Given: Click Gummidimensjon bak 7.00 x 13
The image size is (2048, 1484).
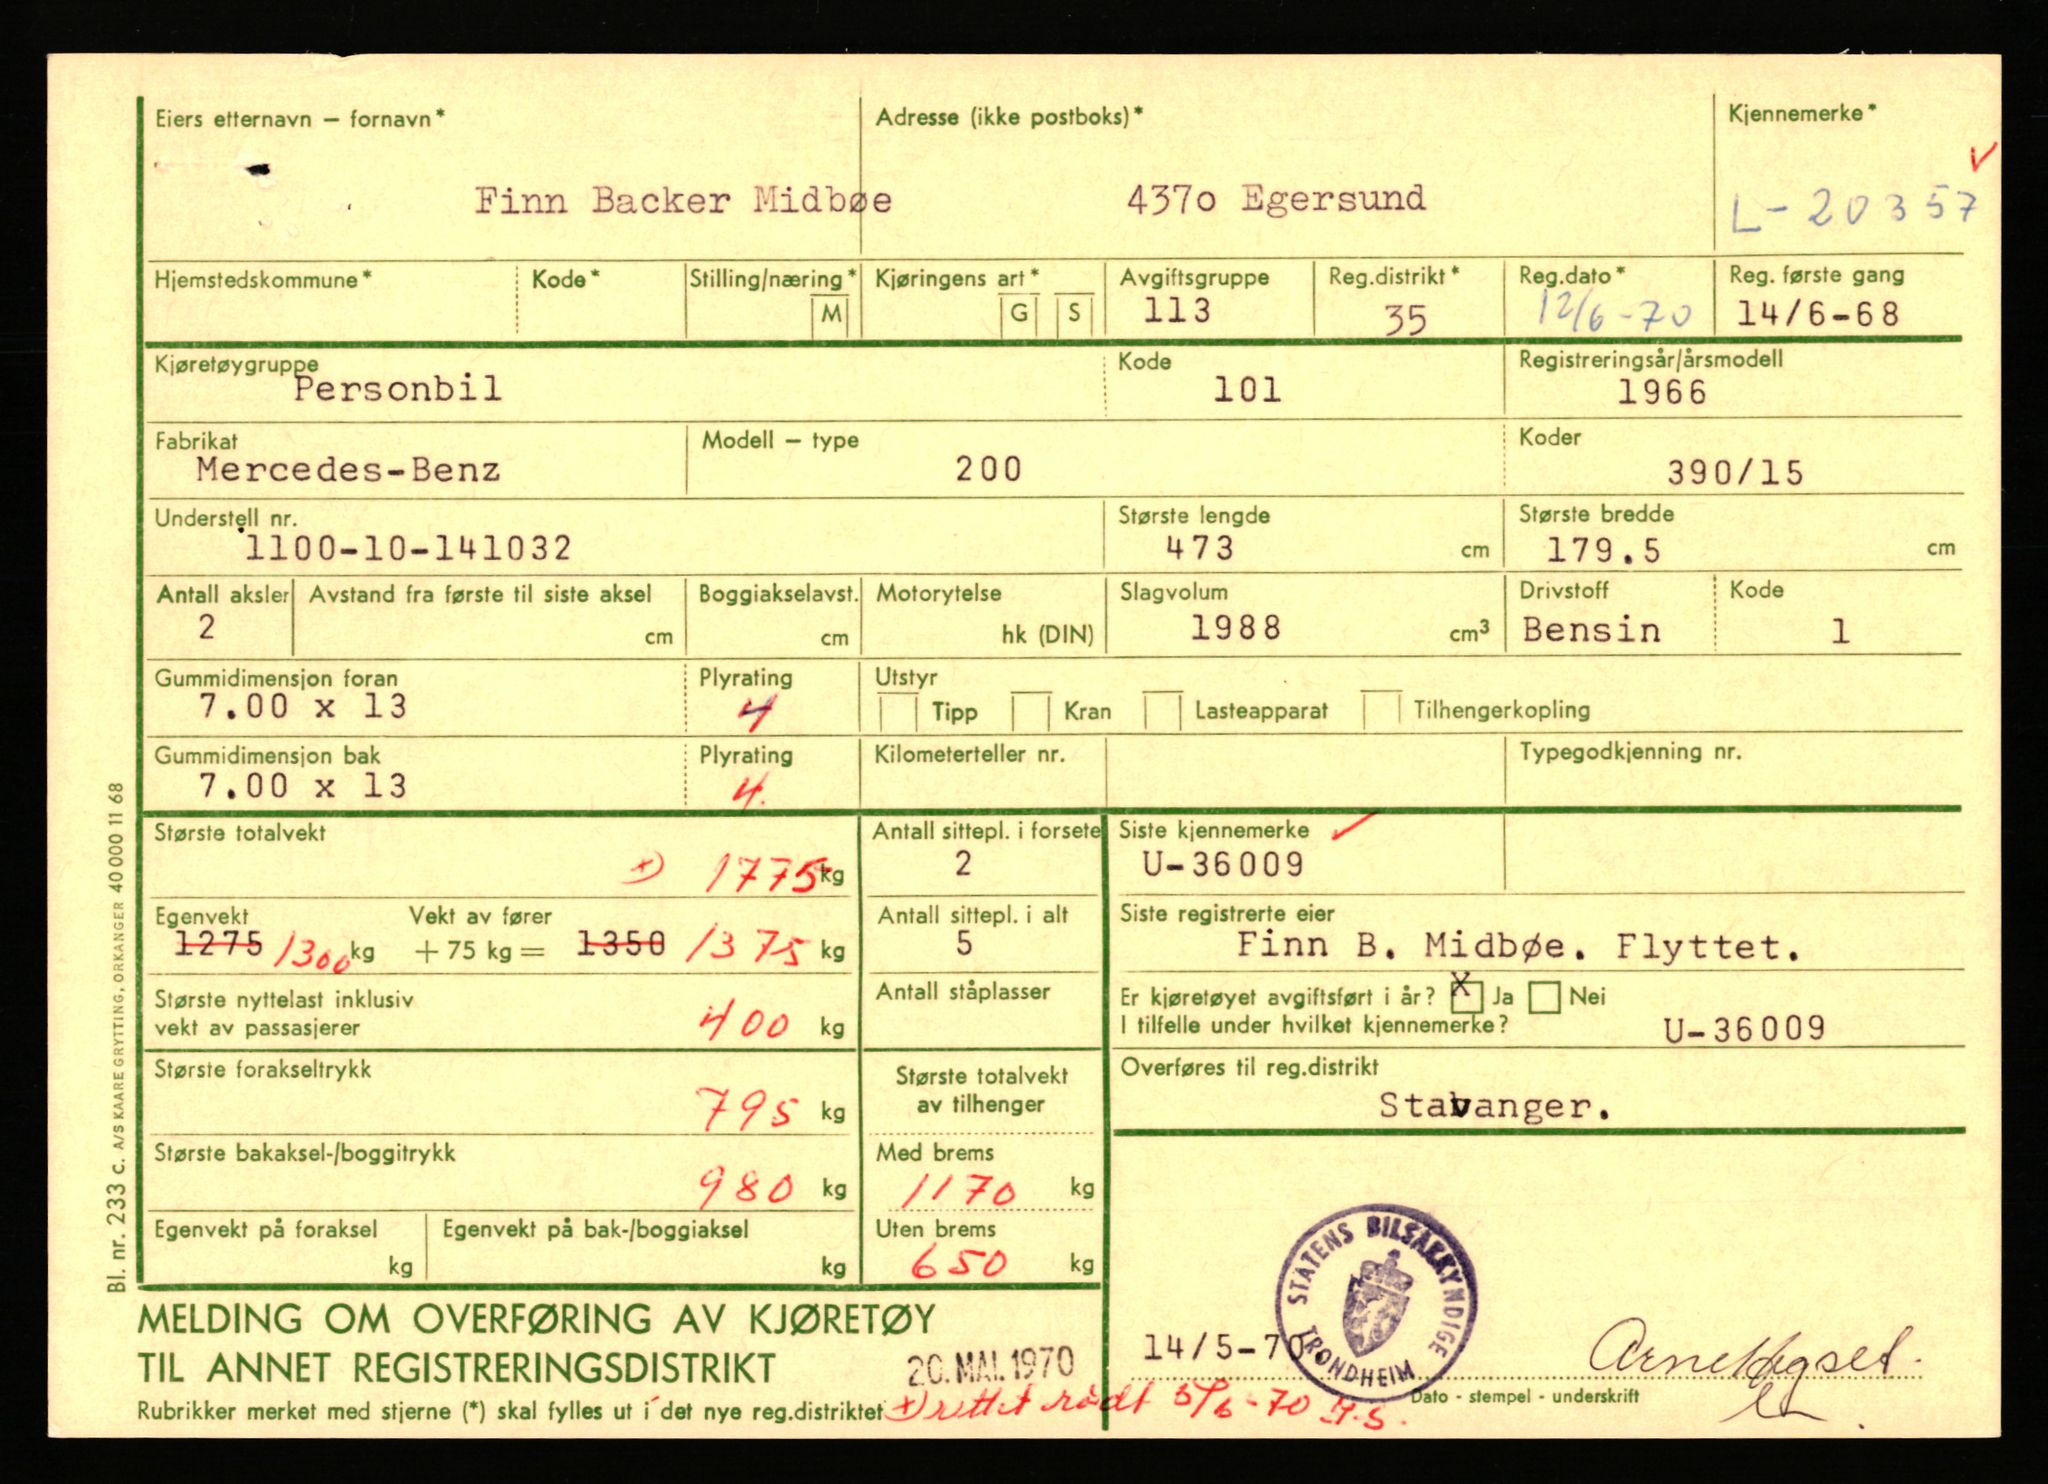Looking at the screenshot, I should [x=303, y=786].
